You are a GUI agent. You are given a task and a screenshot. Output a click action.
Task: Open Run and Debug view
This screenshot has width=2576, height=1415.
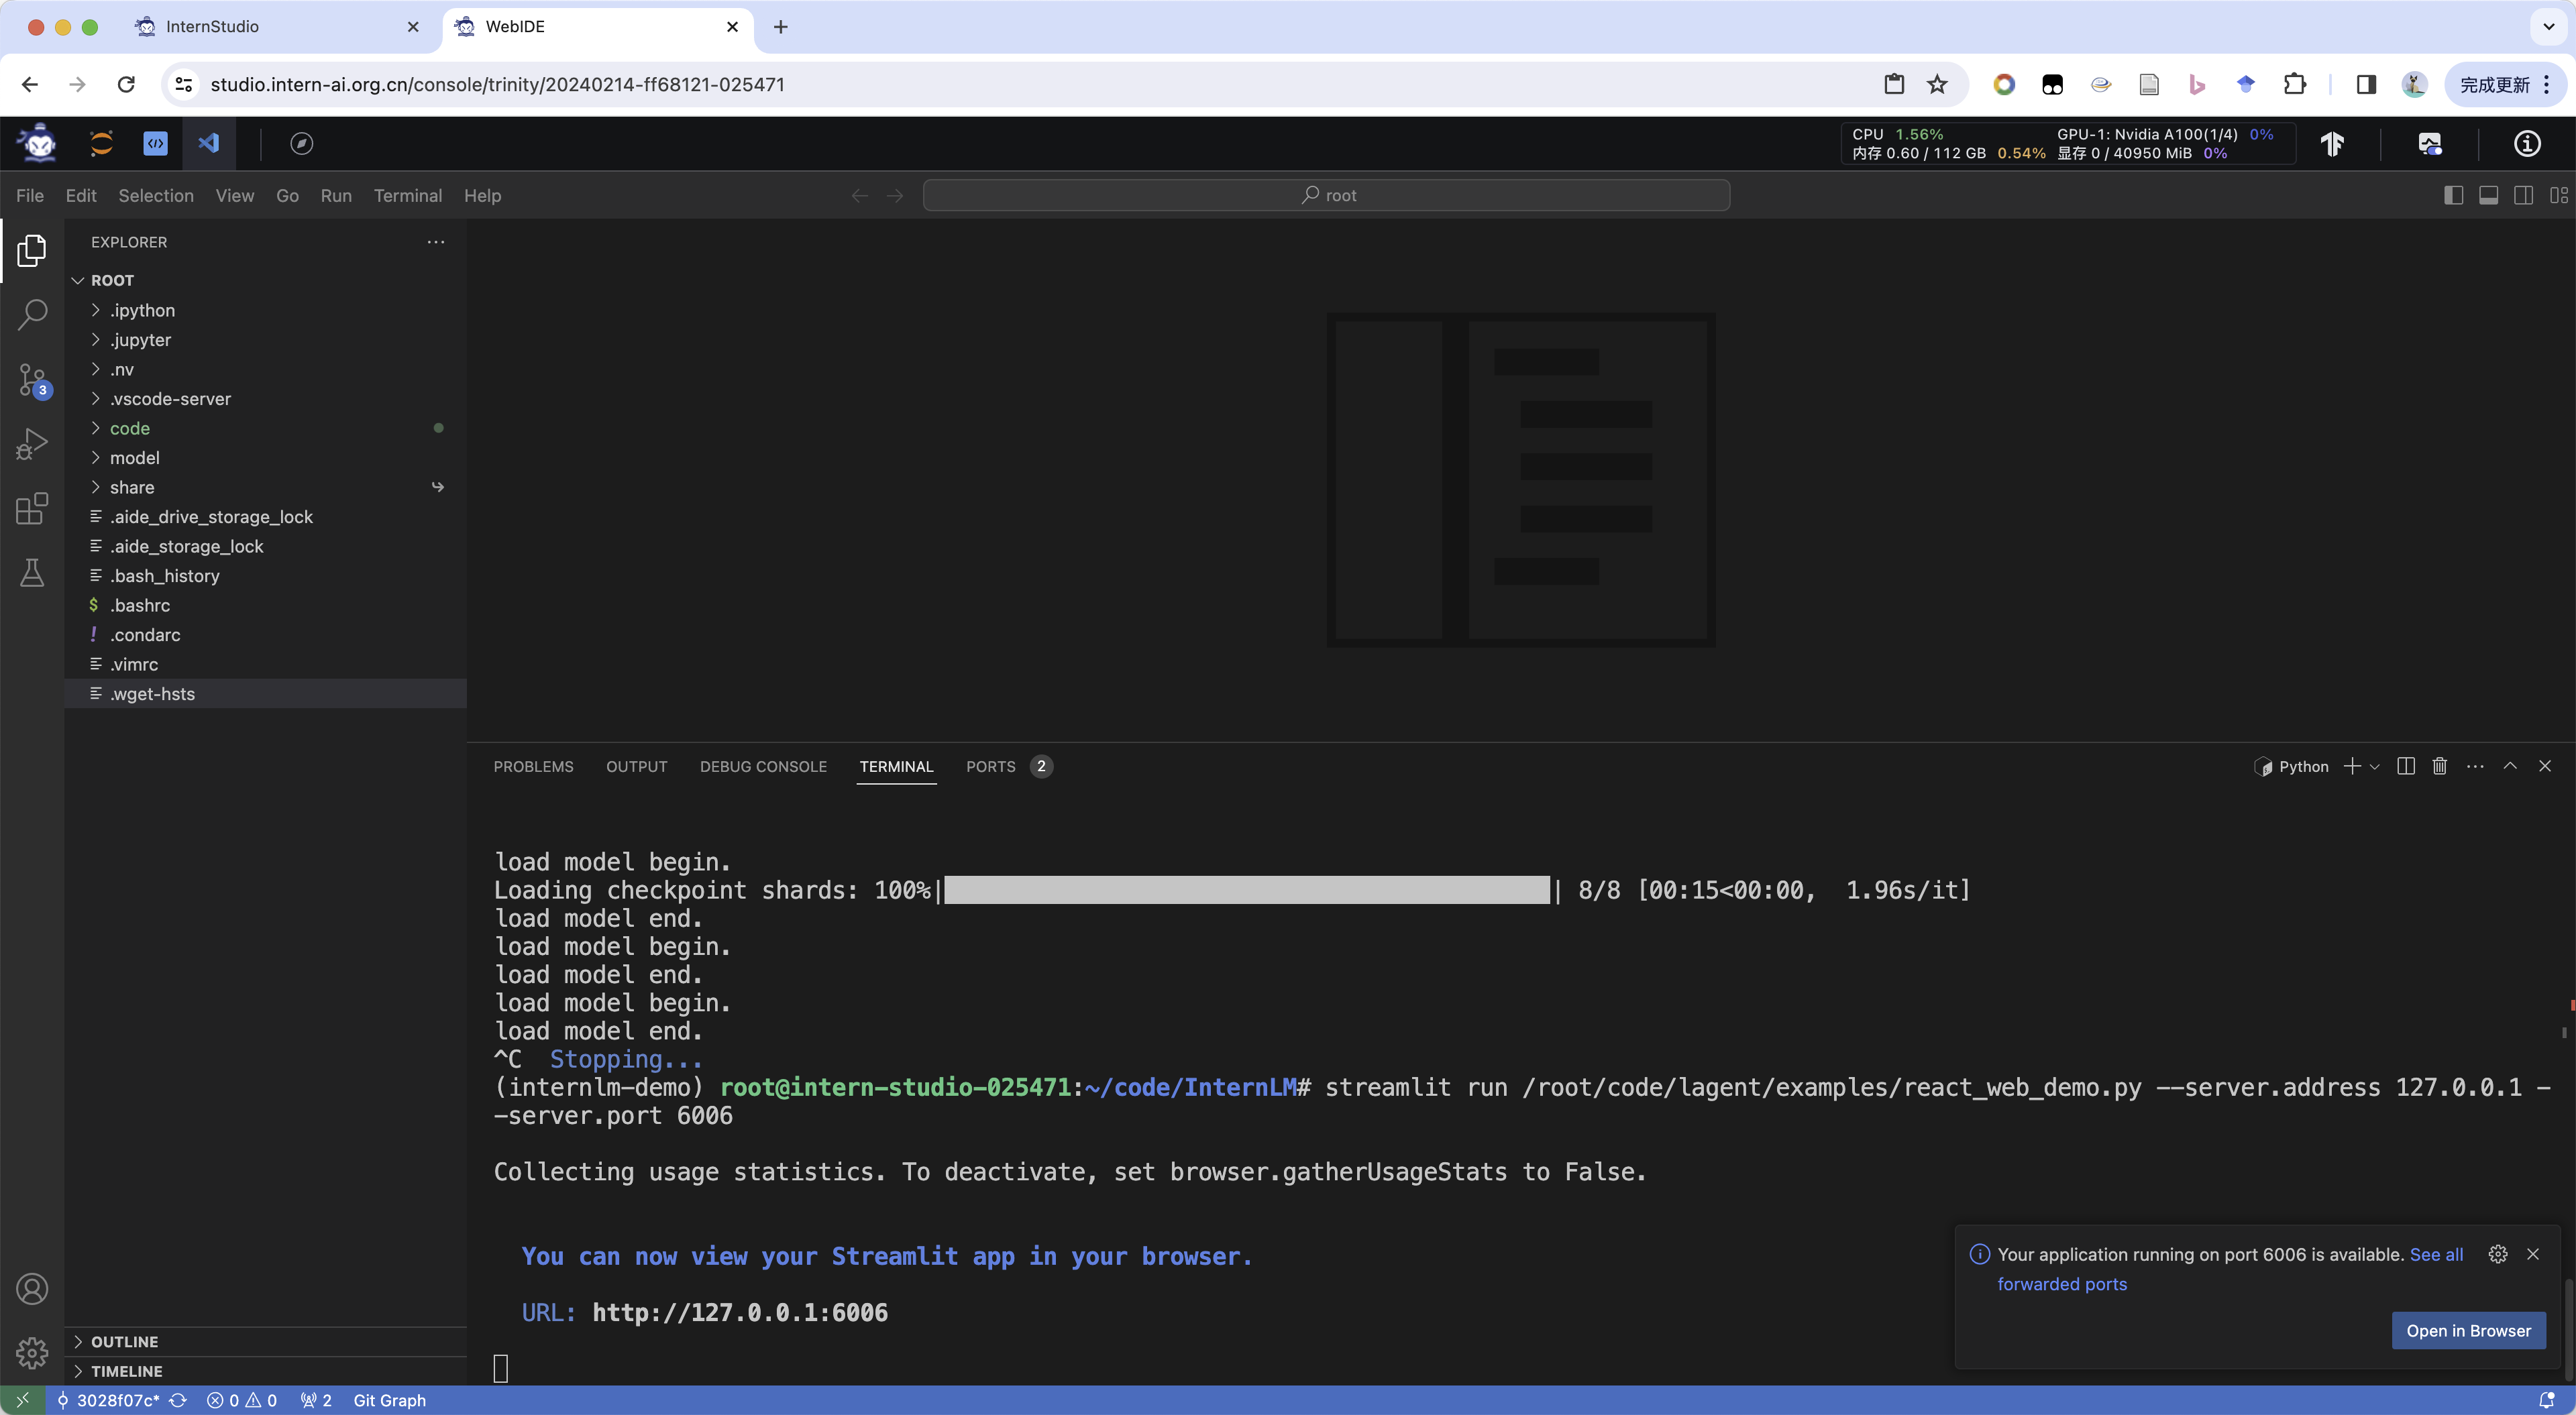click(x=32, y=443)
